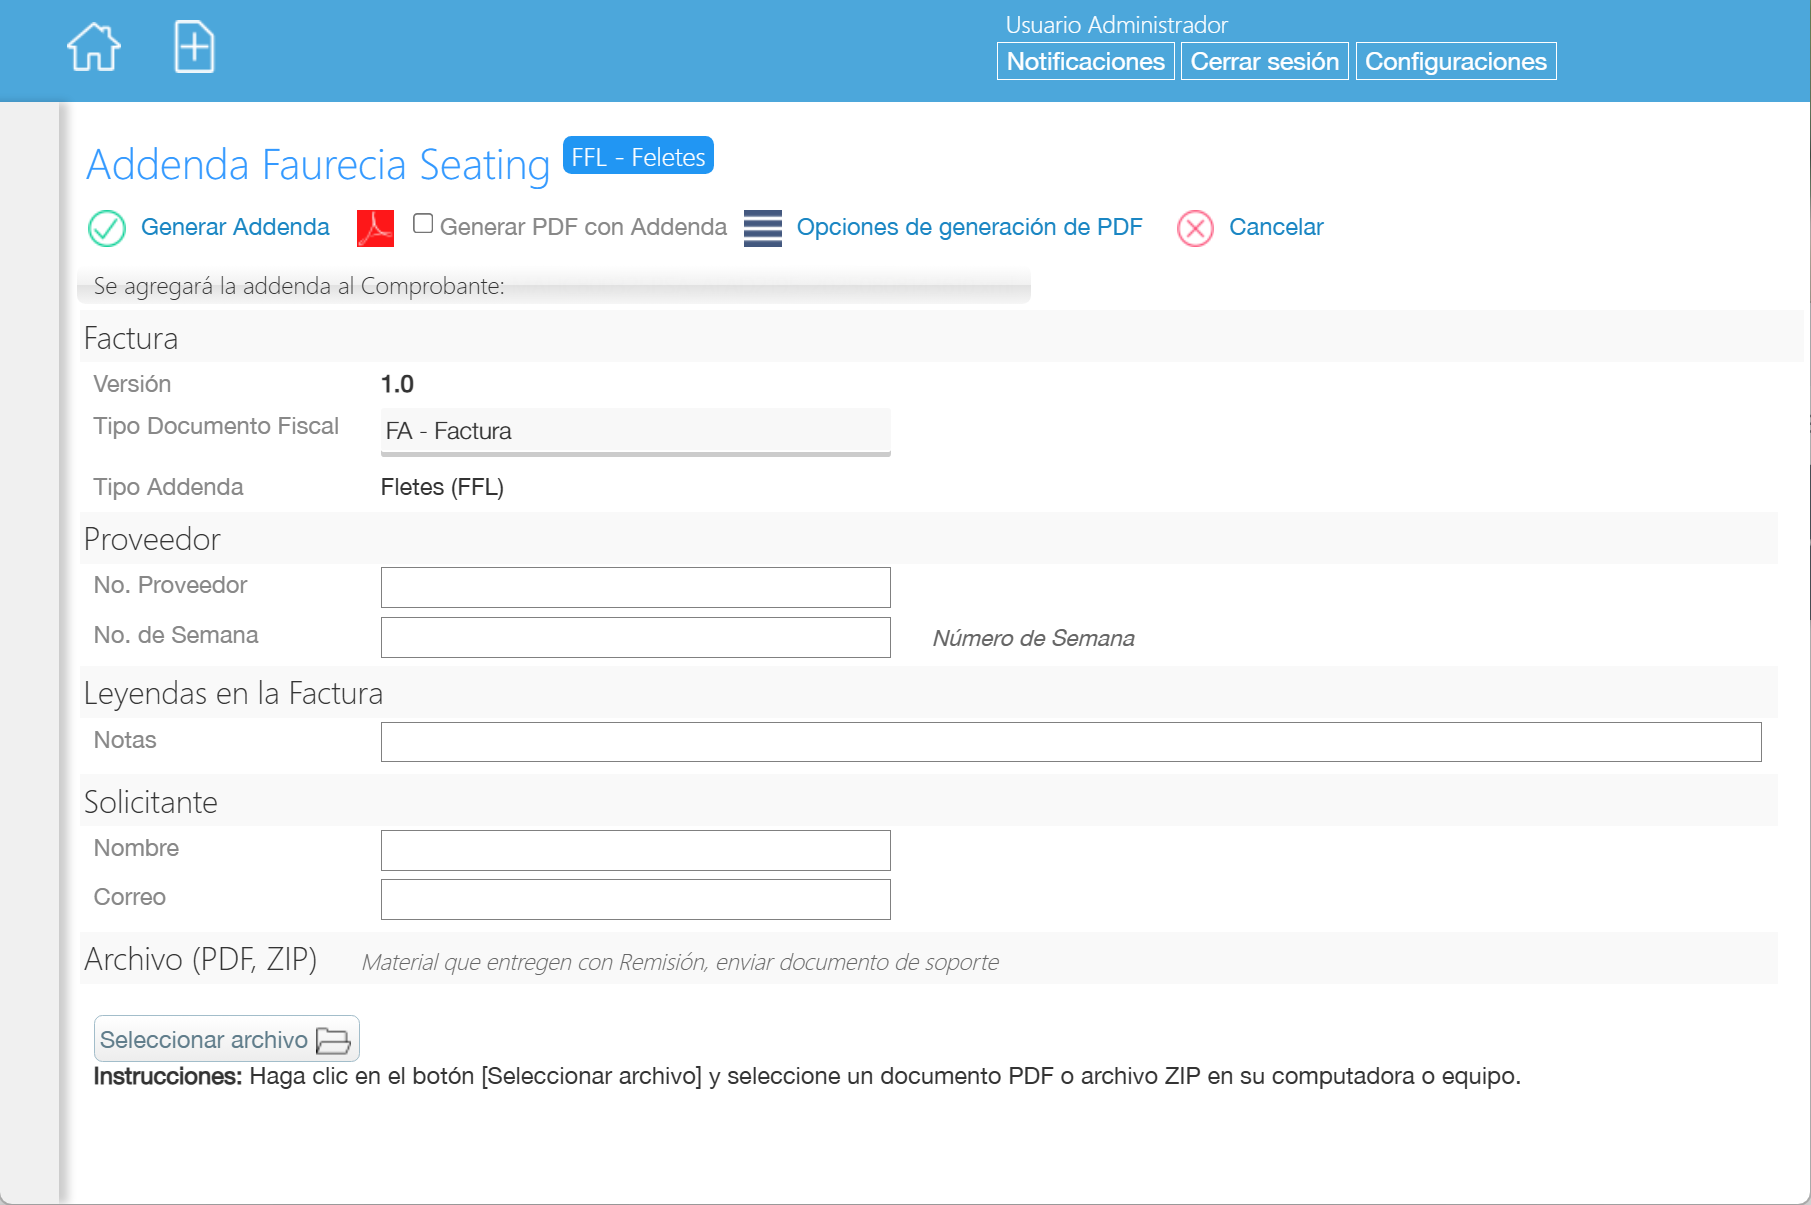Click the Usuario Administrador label

(1116, 25)
